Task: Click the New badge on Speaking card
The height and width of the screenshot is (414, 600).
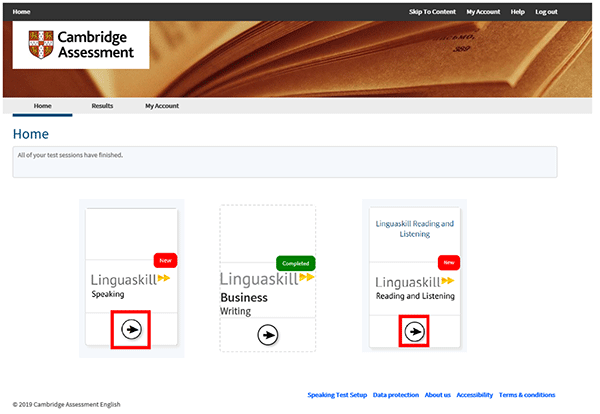Action: pos(165,260)
